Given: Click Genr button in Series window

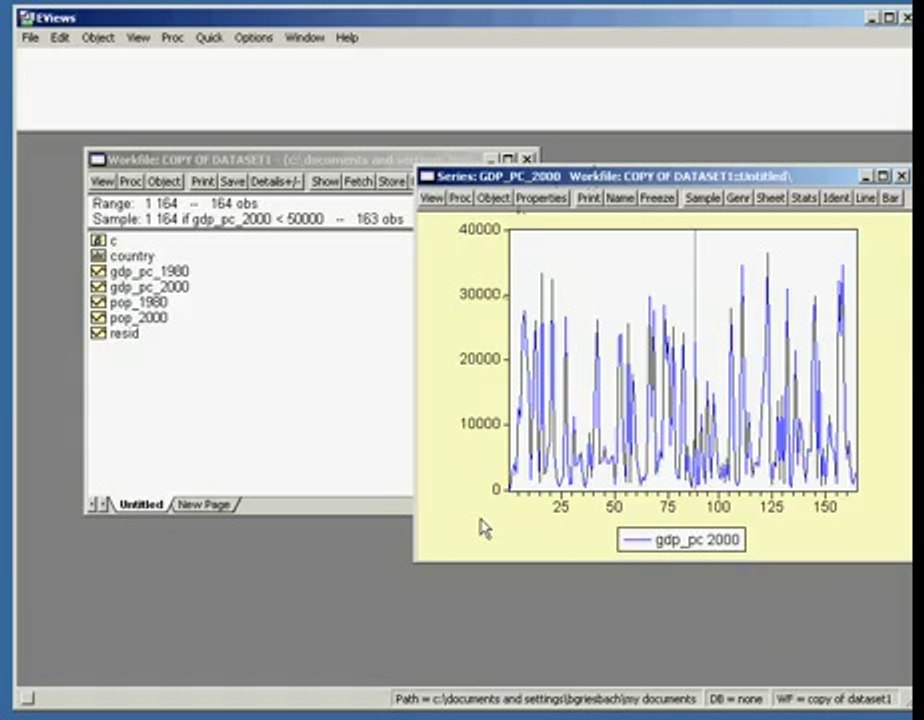Looking at the screenshot, I should pyautogui.click(x=738, y=198).
